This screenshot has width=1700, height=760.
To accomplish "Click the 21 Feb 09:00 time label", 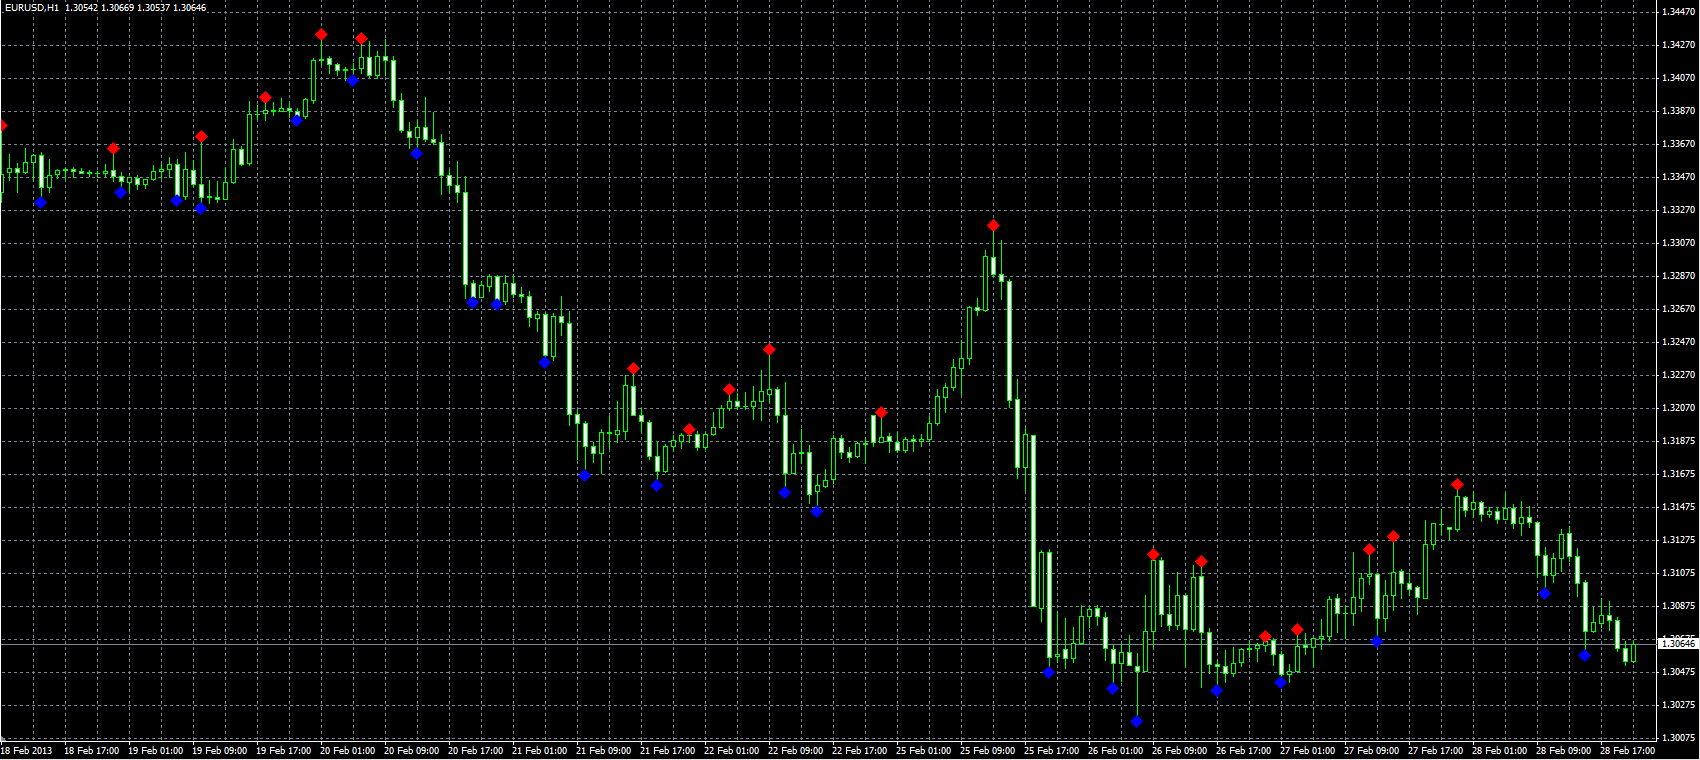I will coord(603,751).
